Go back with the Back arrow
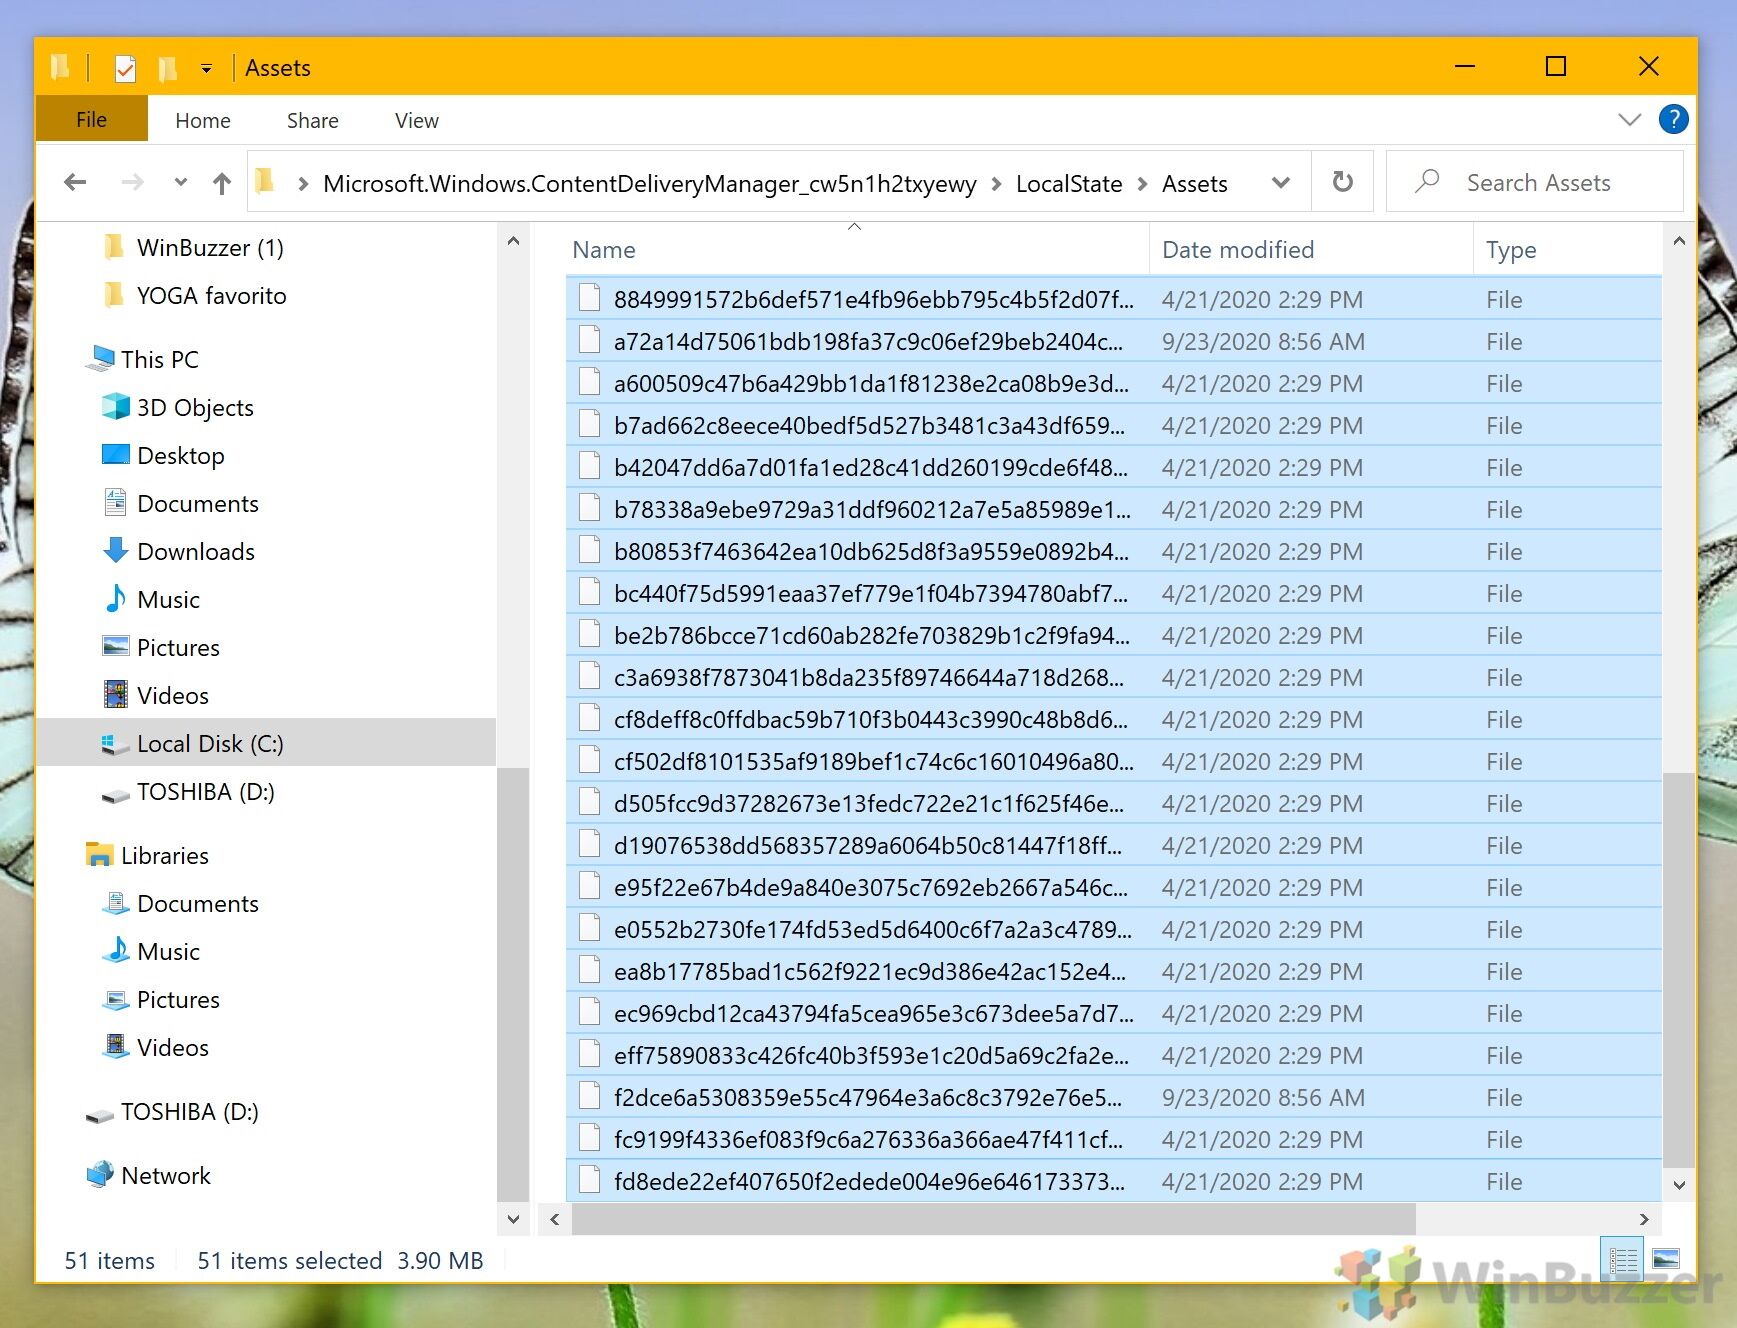The image size is (1737, 1328). tap(75, 182)
